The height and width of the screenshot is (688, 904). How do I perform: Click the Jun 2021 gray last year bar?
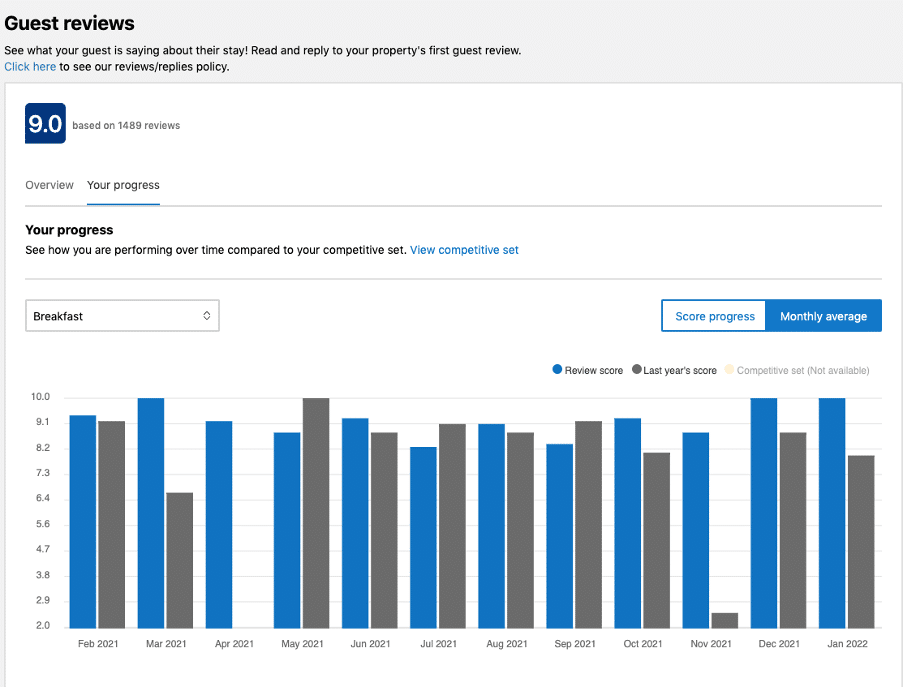click(384, 531)
